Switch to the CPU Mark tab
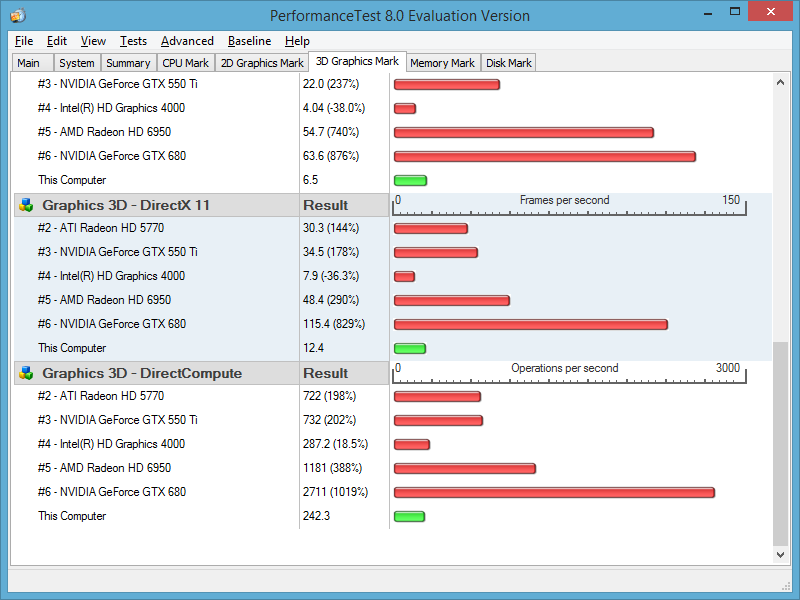Image resolution: width=800 pixels, height=600 pixels. (185, 63)
